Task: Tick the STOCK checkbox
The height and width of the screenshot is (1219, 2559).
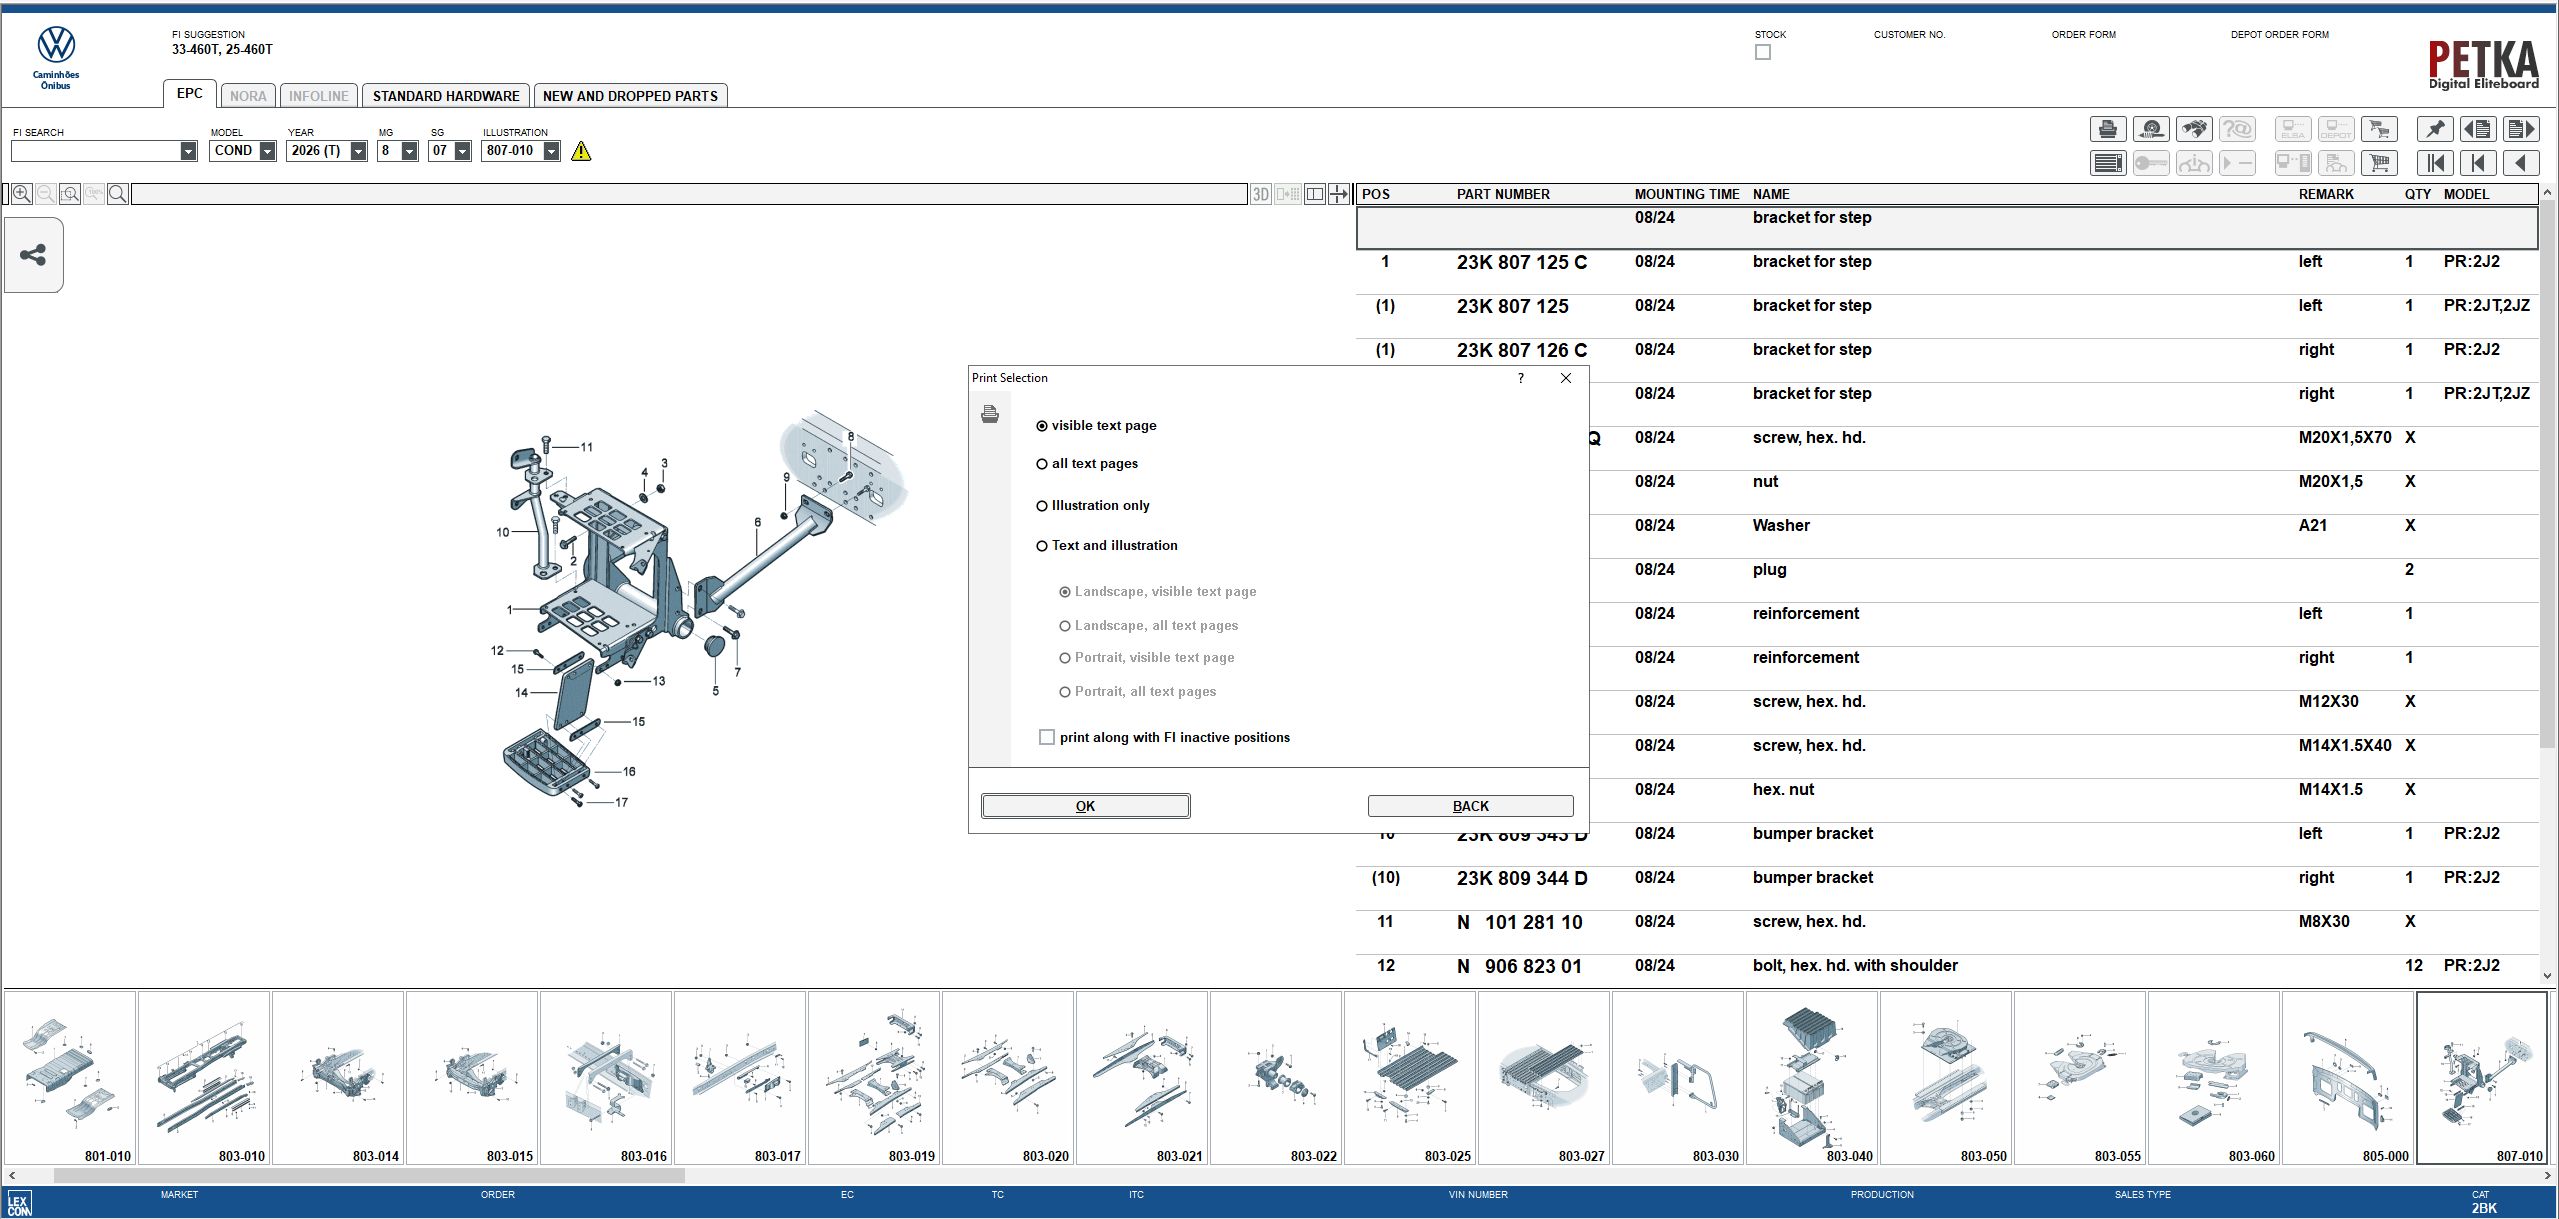Action: coord(1763,52)
